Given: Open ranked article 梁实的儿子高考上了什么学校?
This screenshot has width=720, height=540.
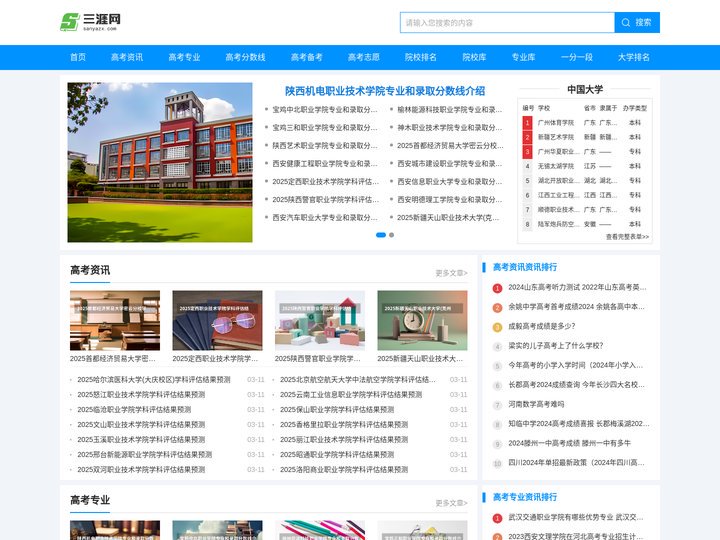Looking at the screenshot, I should 556,346.
